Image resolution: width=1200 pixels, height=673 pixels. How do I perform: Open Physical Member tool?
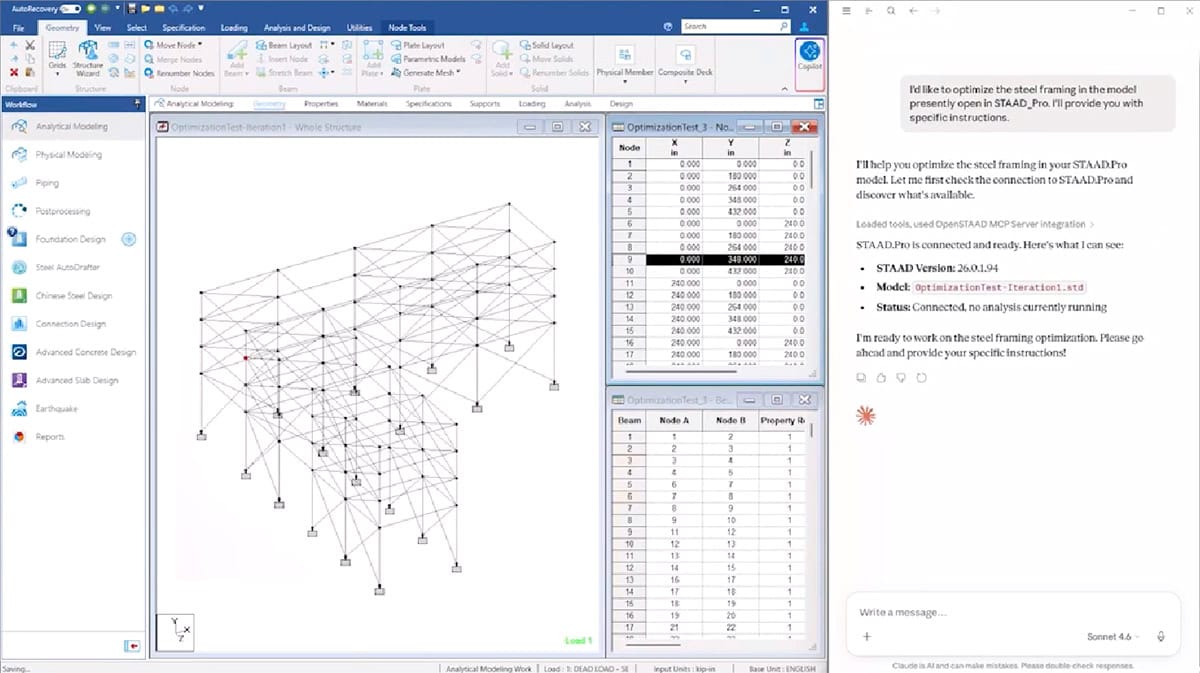624,62
